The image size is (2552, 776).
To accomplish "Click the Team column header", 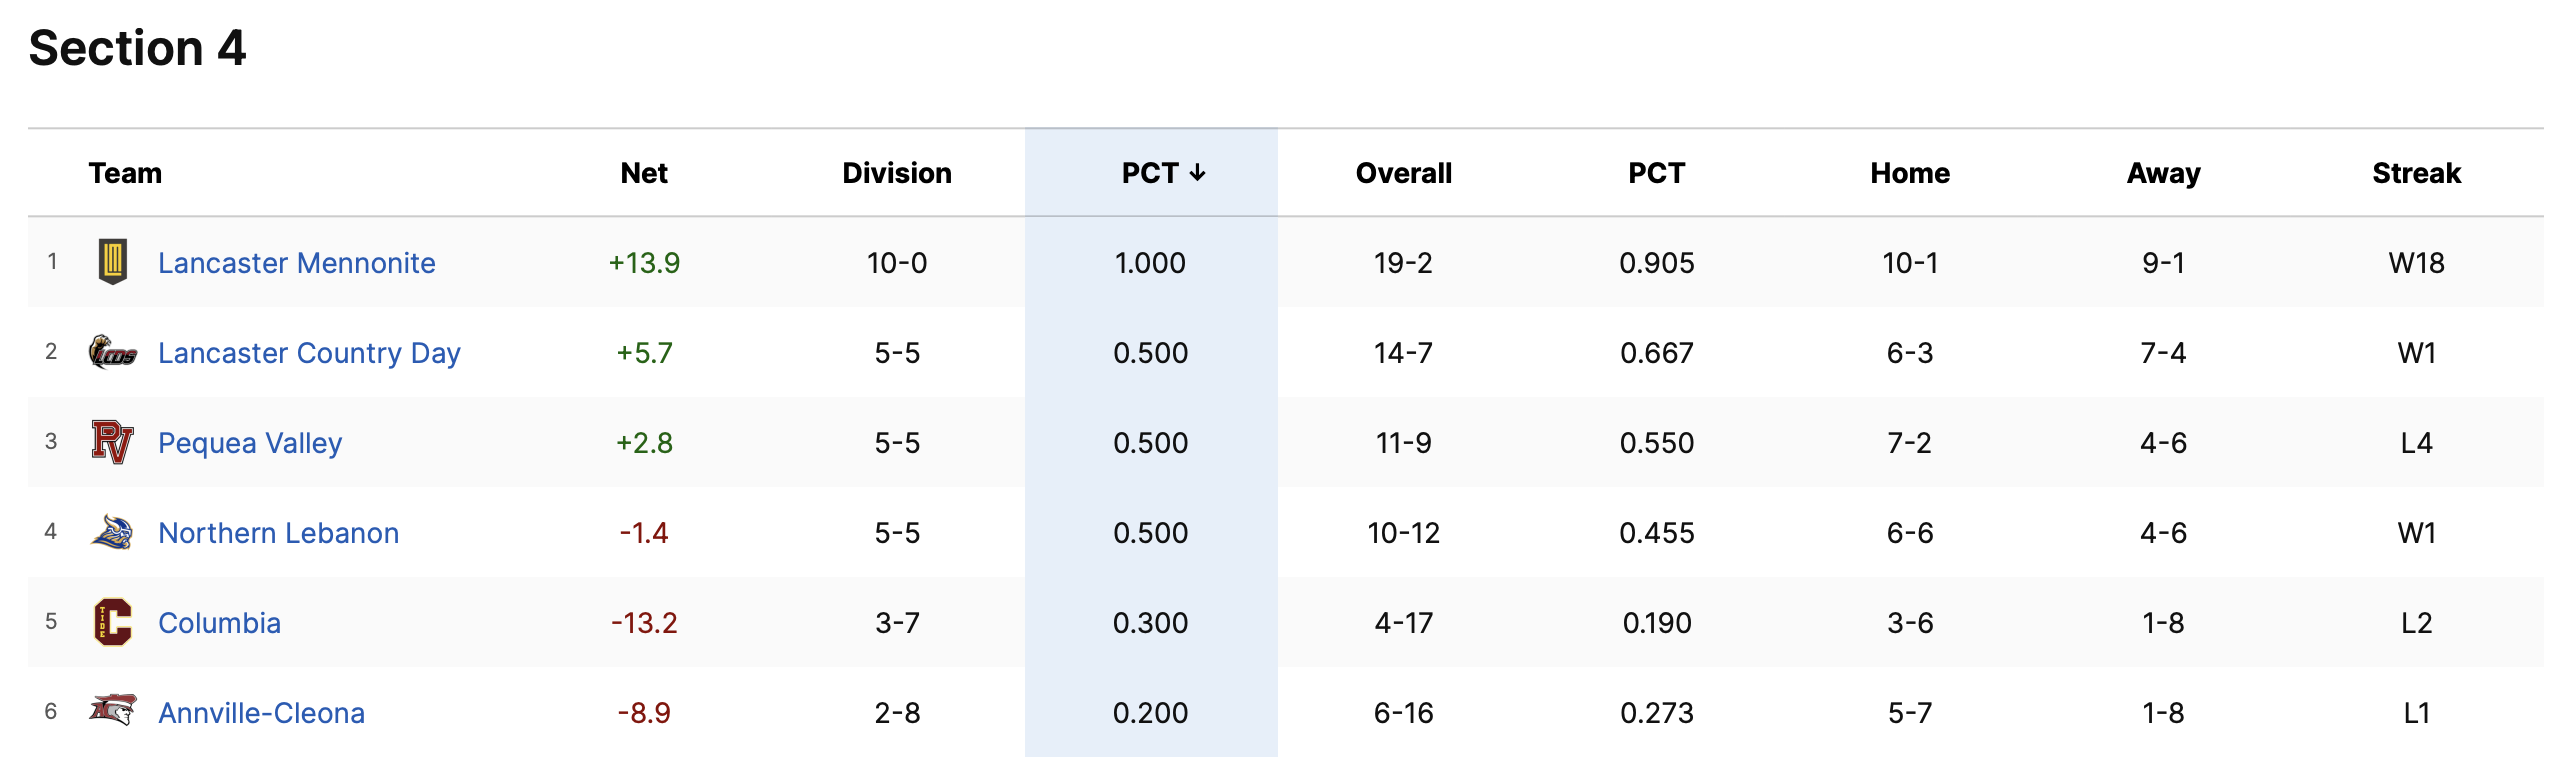I will (125, 173).
